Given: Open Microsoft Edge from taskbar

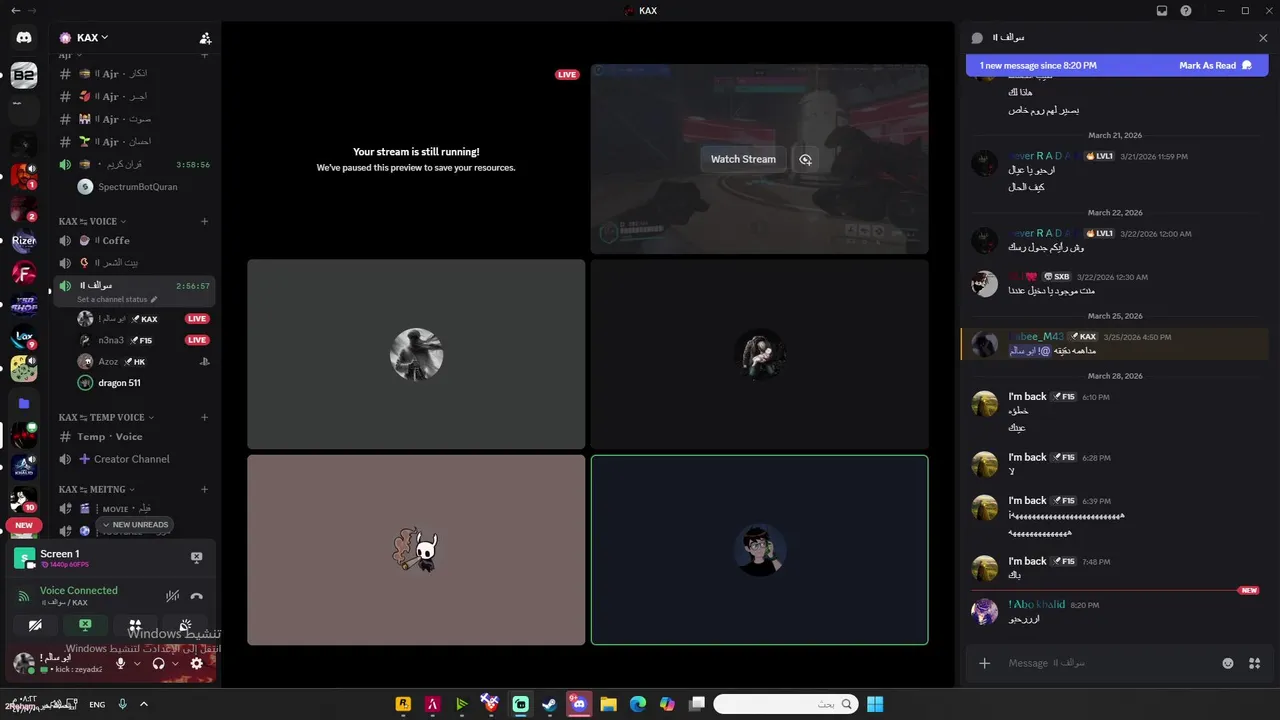Looking at the screenshot, I should (x=637, y=704).
